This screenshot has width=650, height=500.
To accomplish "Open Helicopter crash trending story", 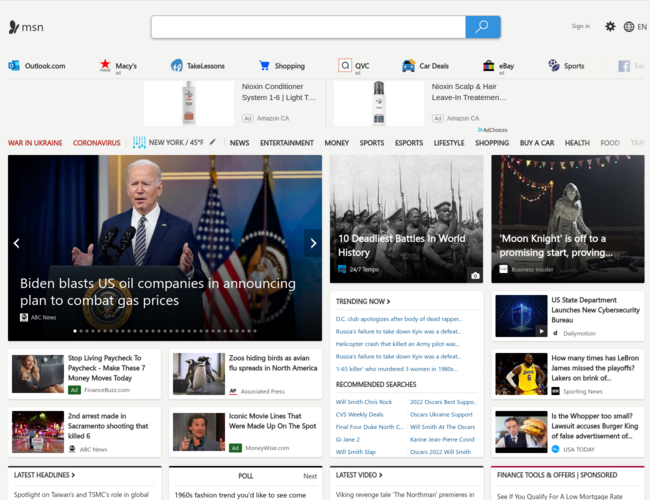I will point(397,344).
